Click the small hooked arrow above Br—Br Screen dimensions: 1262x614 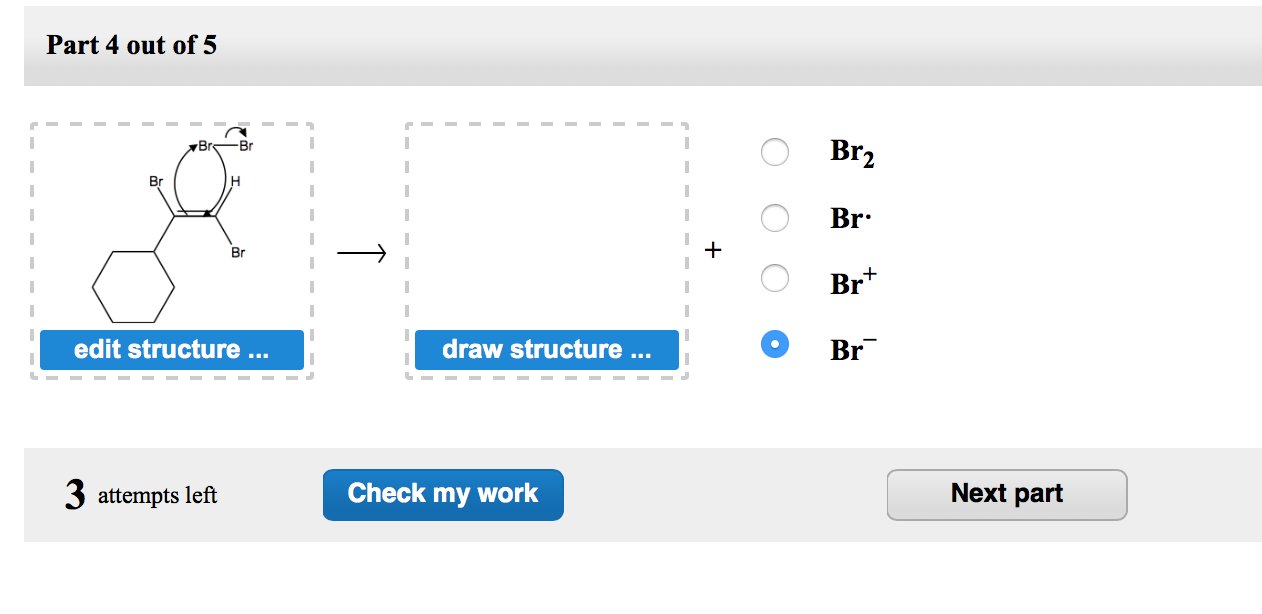tap(235, 130)
